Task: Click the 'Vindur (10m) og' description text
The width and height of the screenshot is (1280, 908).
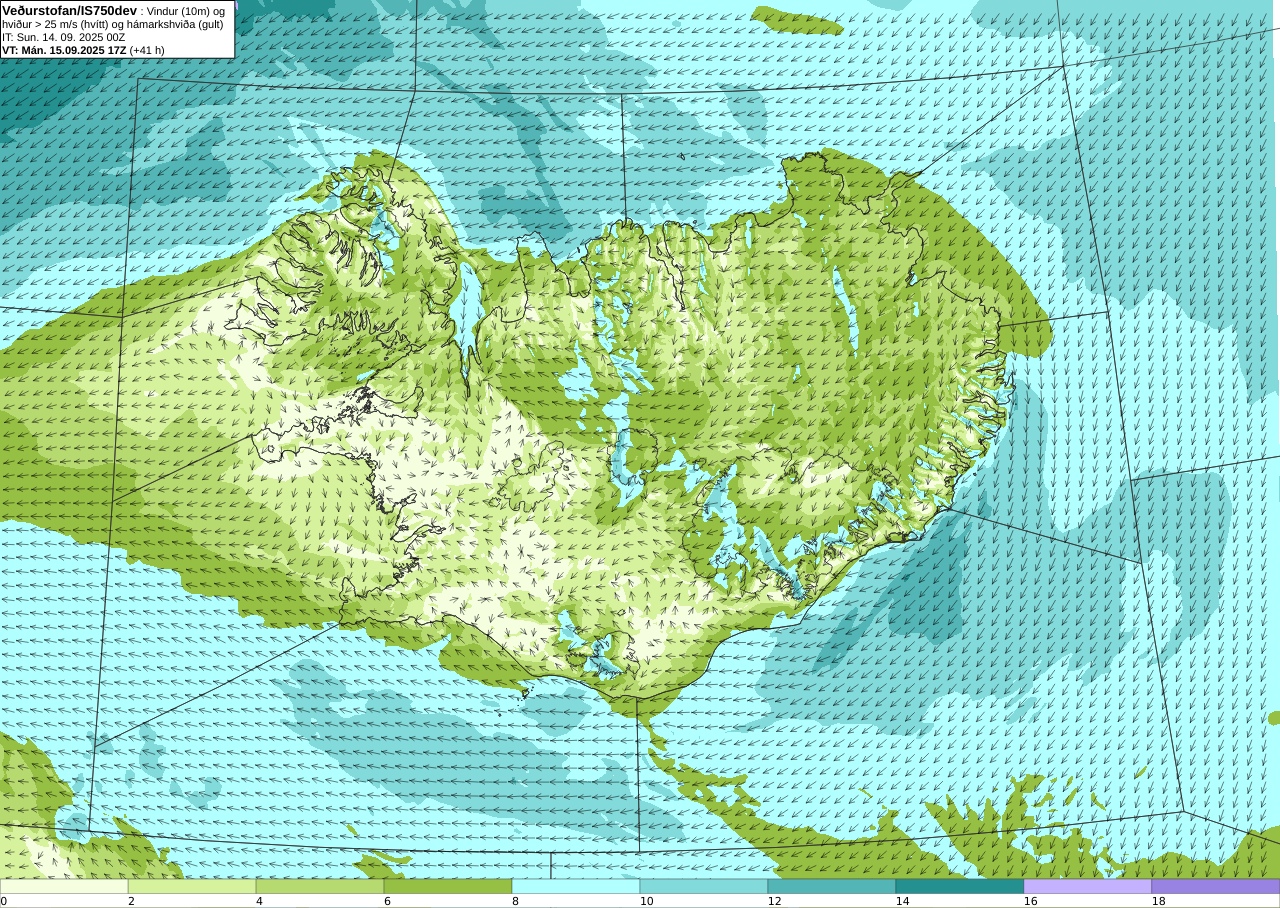Action: [187, 11]
